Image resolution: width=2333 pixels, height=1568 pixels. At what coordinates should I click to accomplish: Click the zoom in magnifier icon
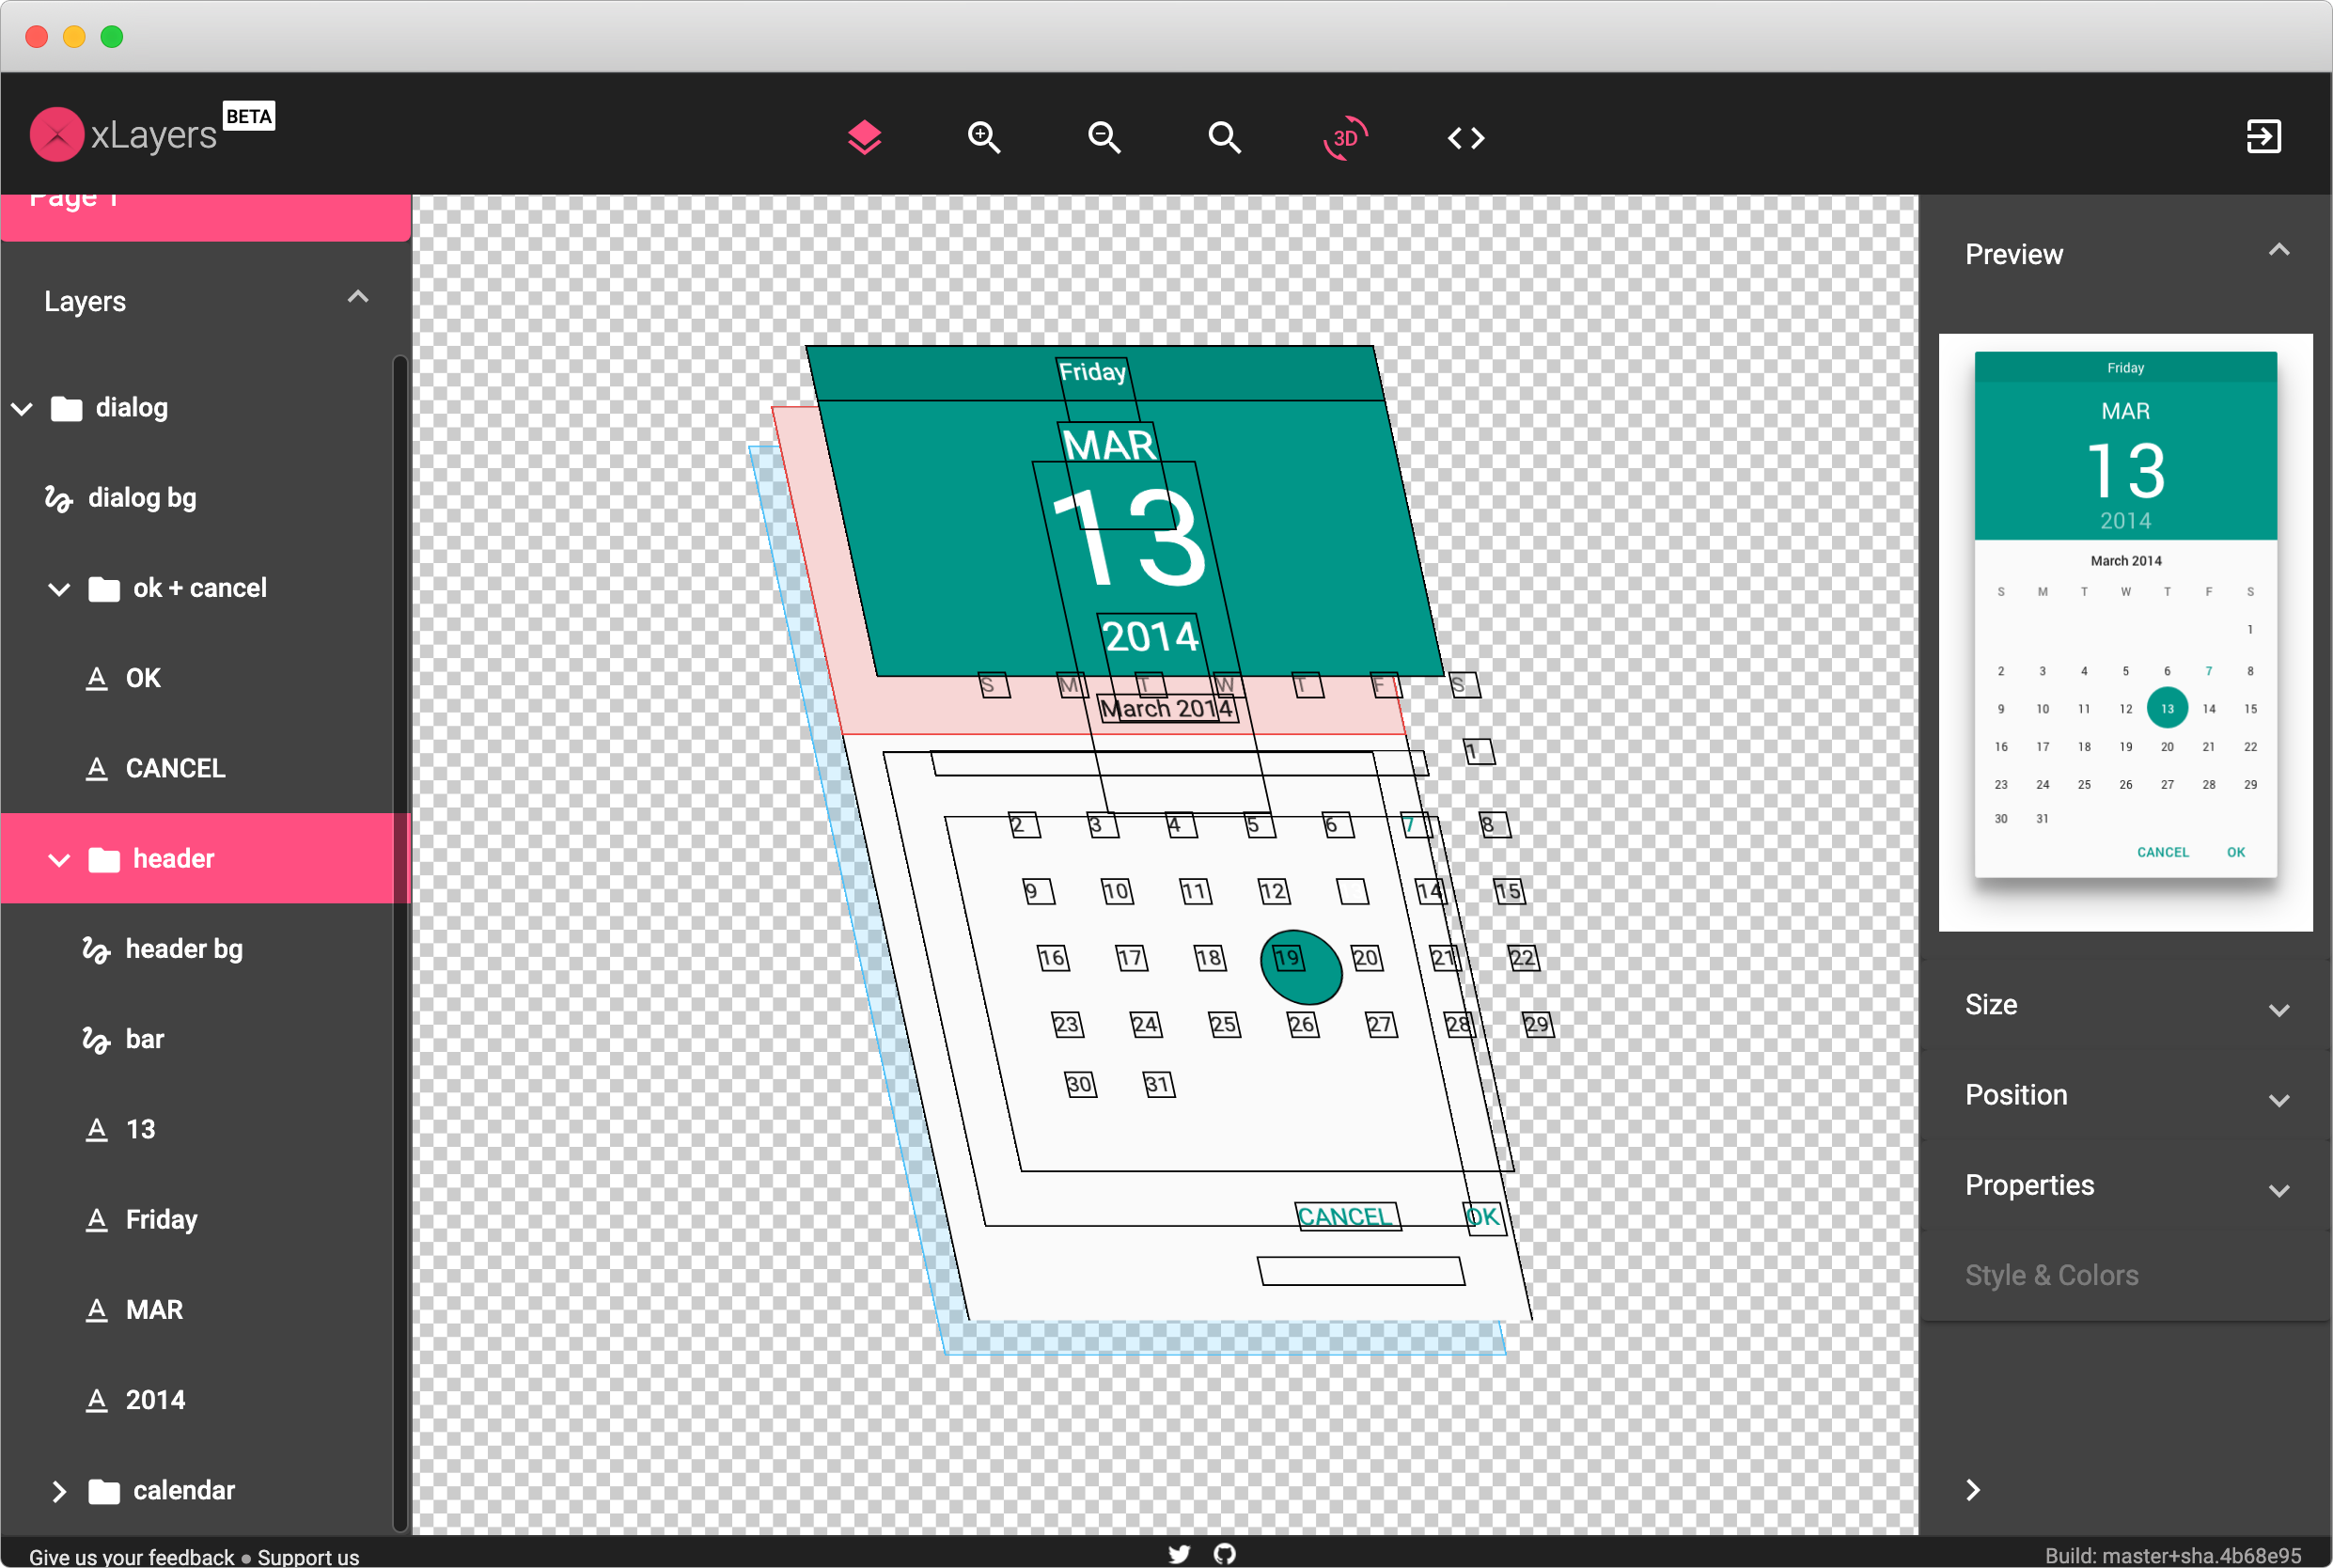click(x=984, y=137)
